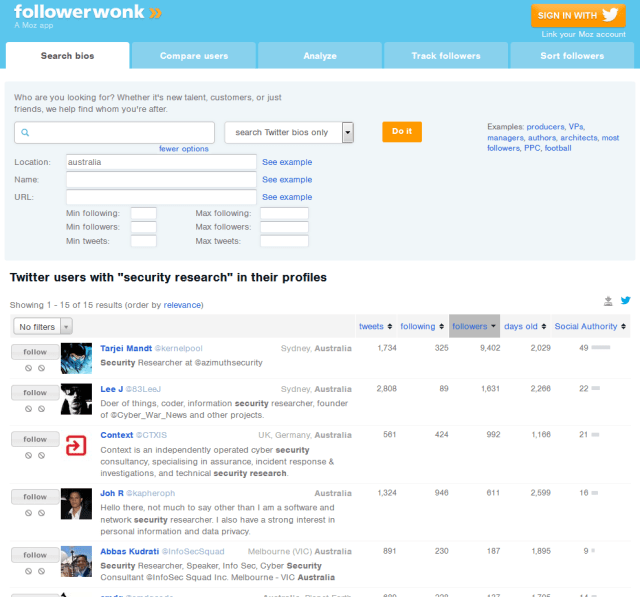Click the download results icon

[608, 301]
